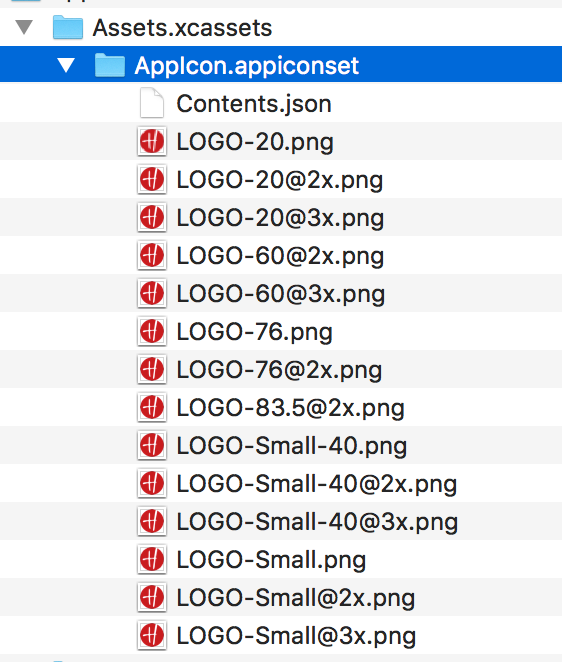Select the LOGO-Small-40.png file name
Image resolution: width=562 pixels, height=662 pixels.
[x=292, y=446]
